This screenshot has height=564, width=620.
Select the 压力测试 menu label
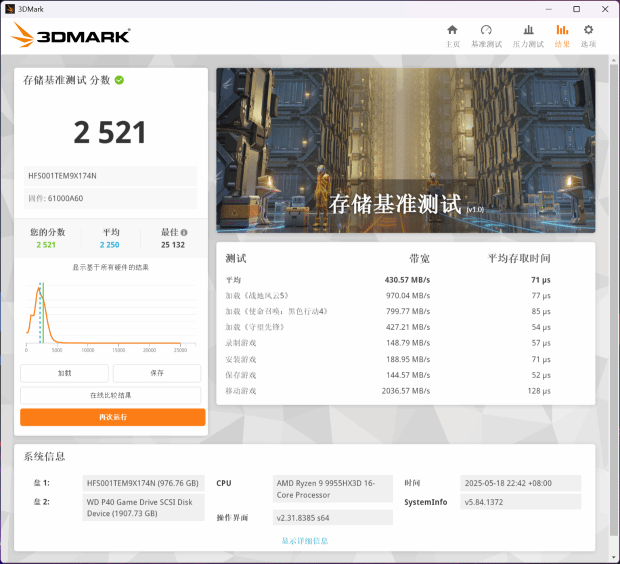528,44
